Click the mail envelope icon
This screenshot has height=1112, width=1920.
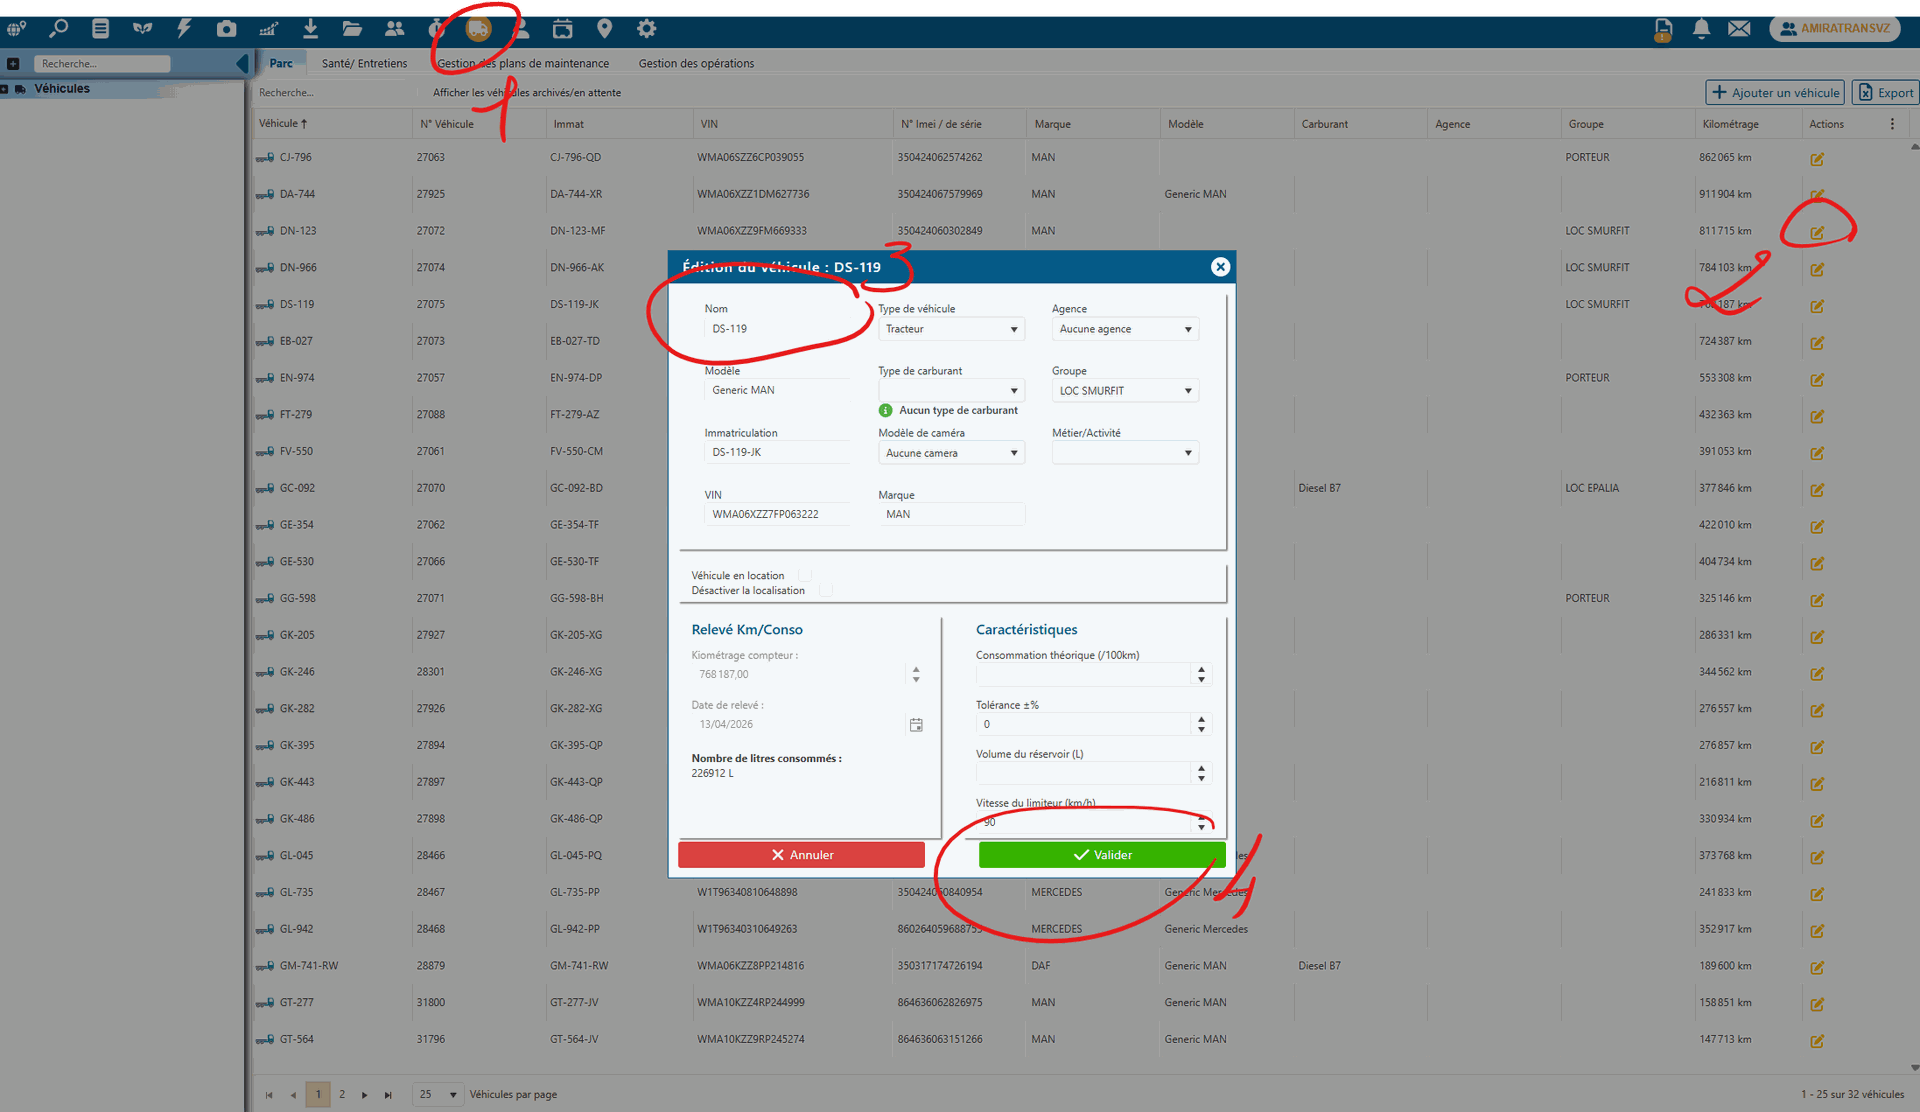pos(1739,29)
